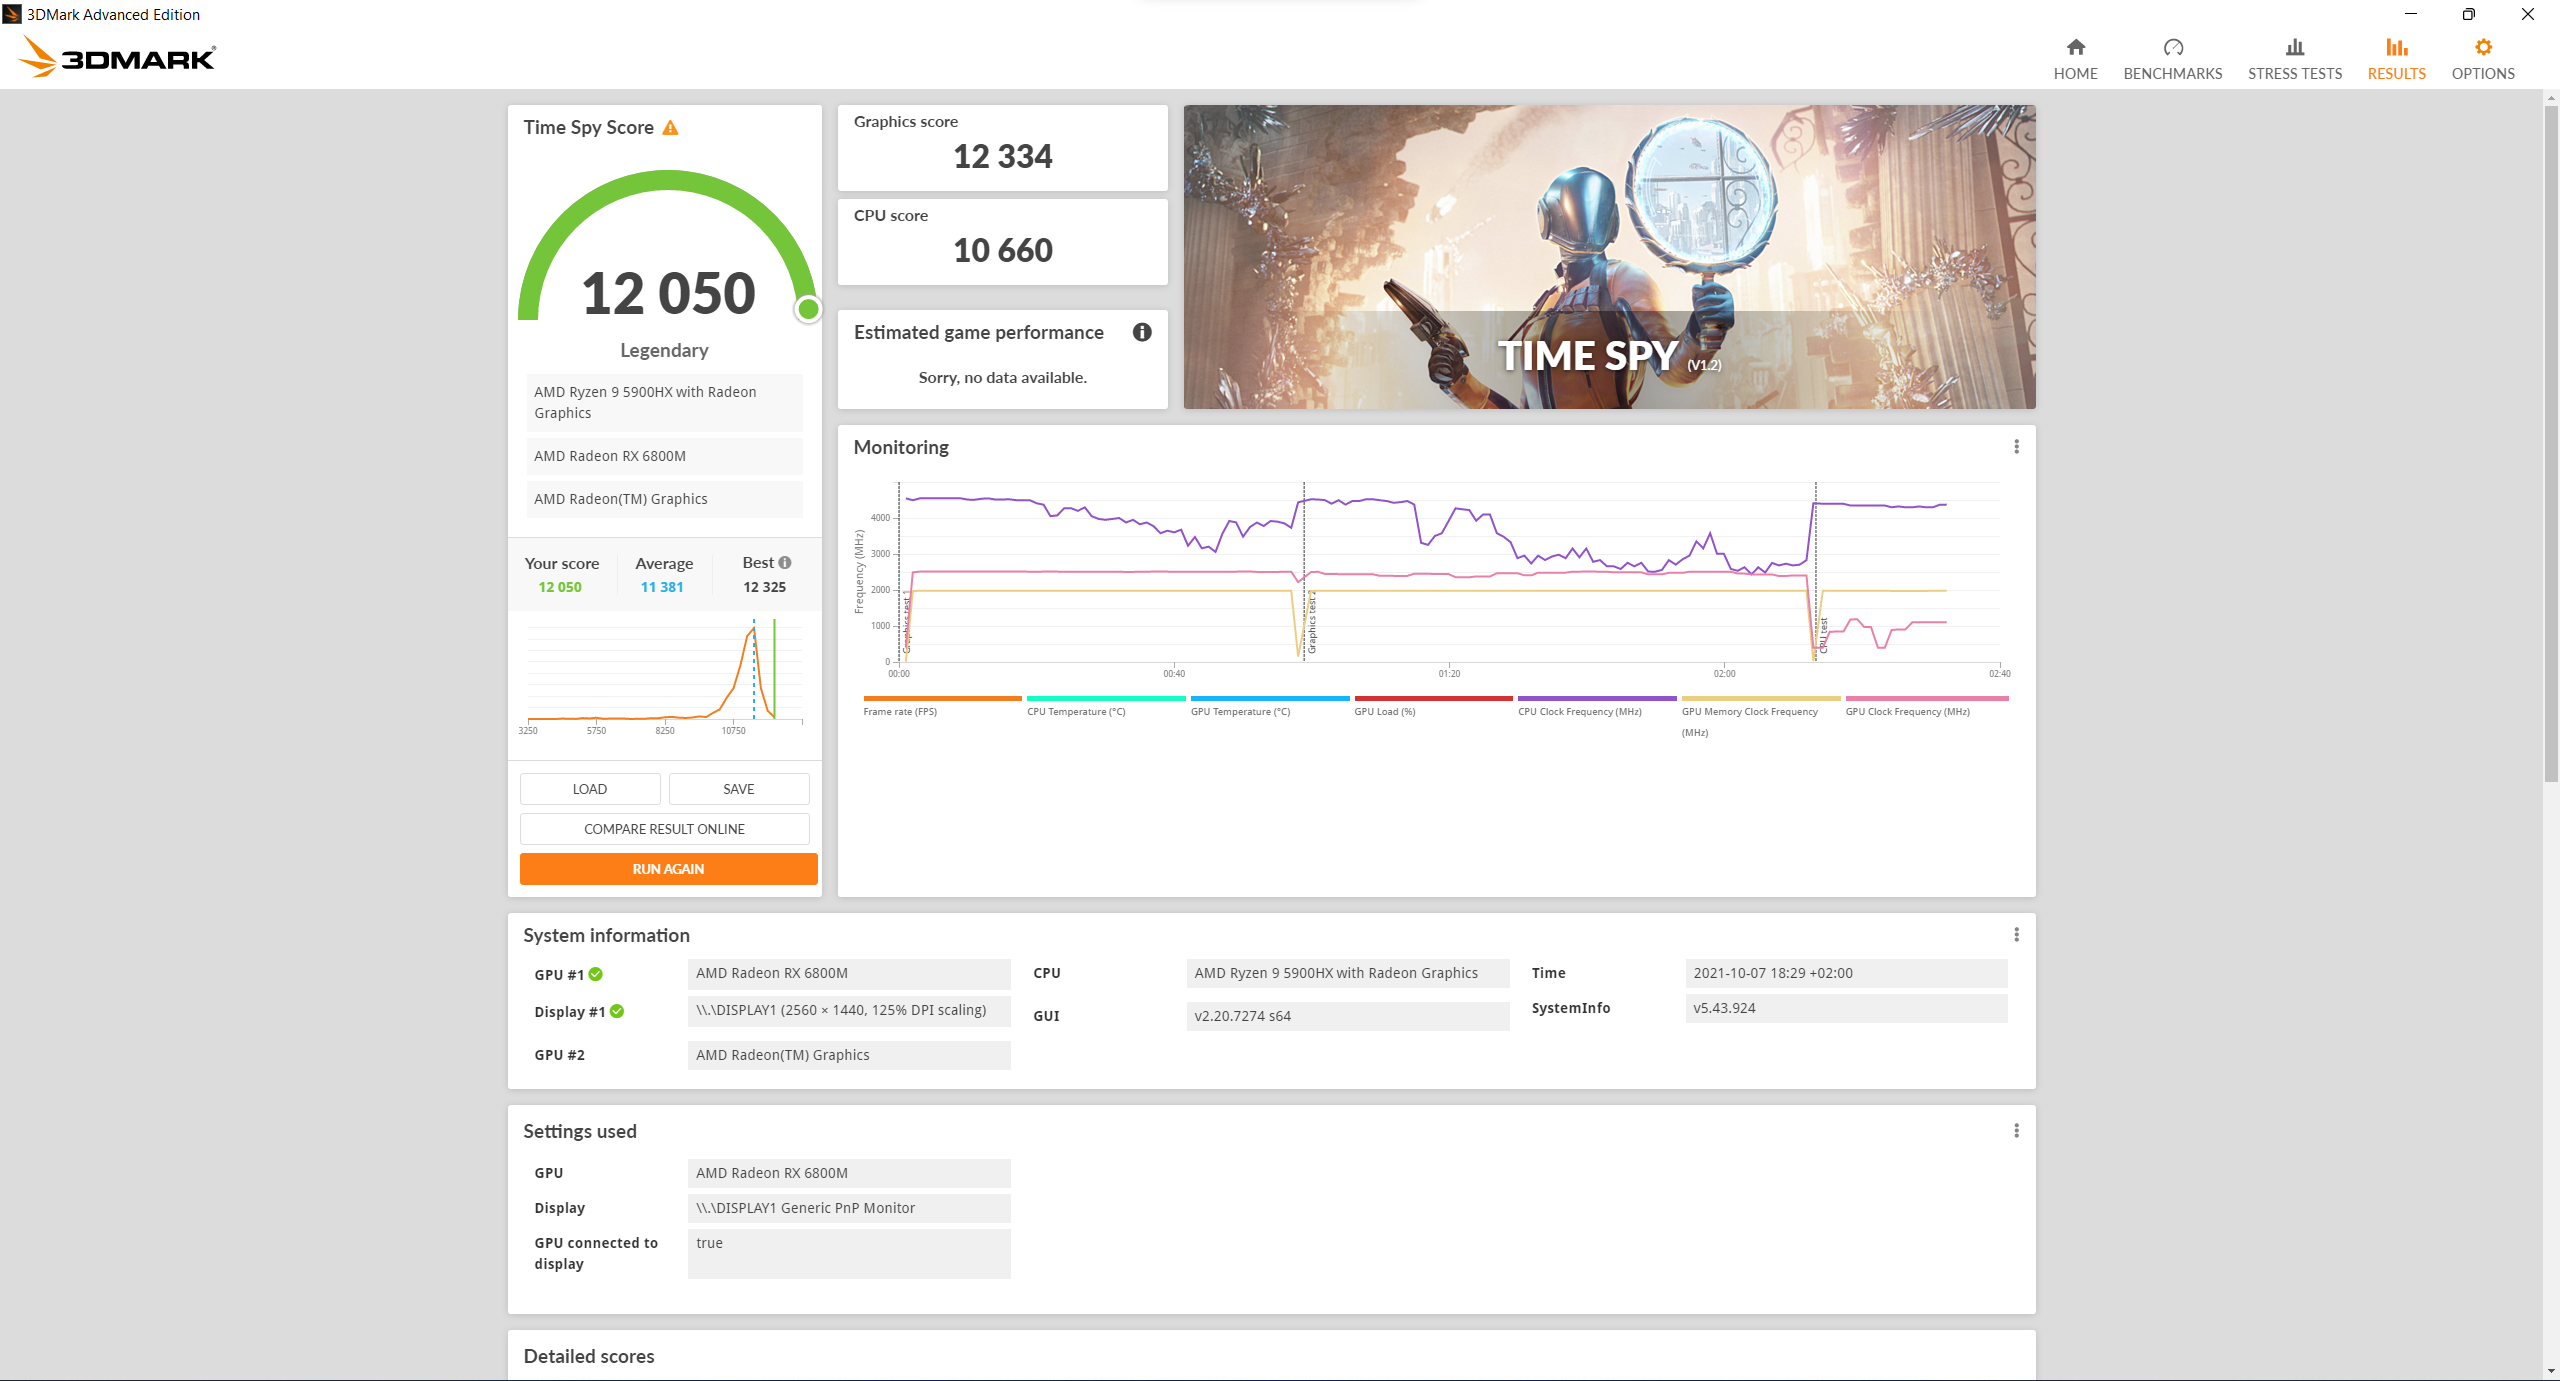Open Stress Tests section
This screenshot has width=2560, height=1381.
click(2294, 59)
